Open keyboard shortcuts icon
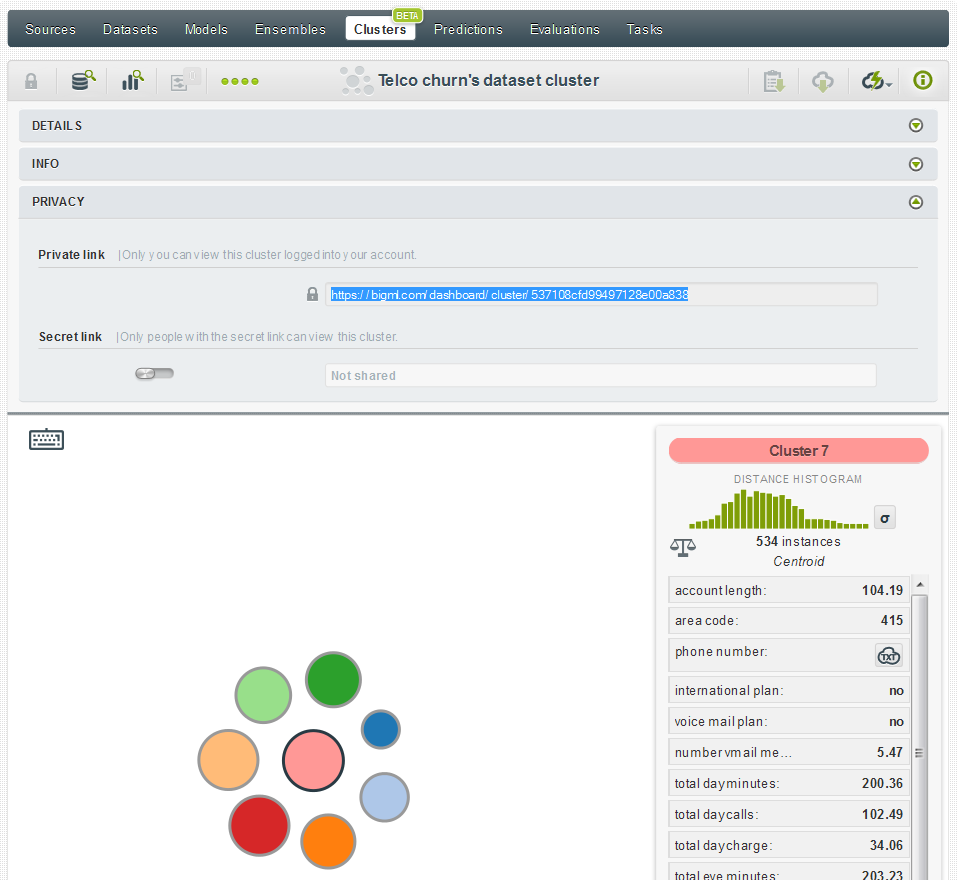 tap(46, 439)
